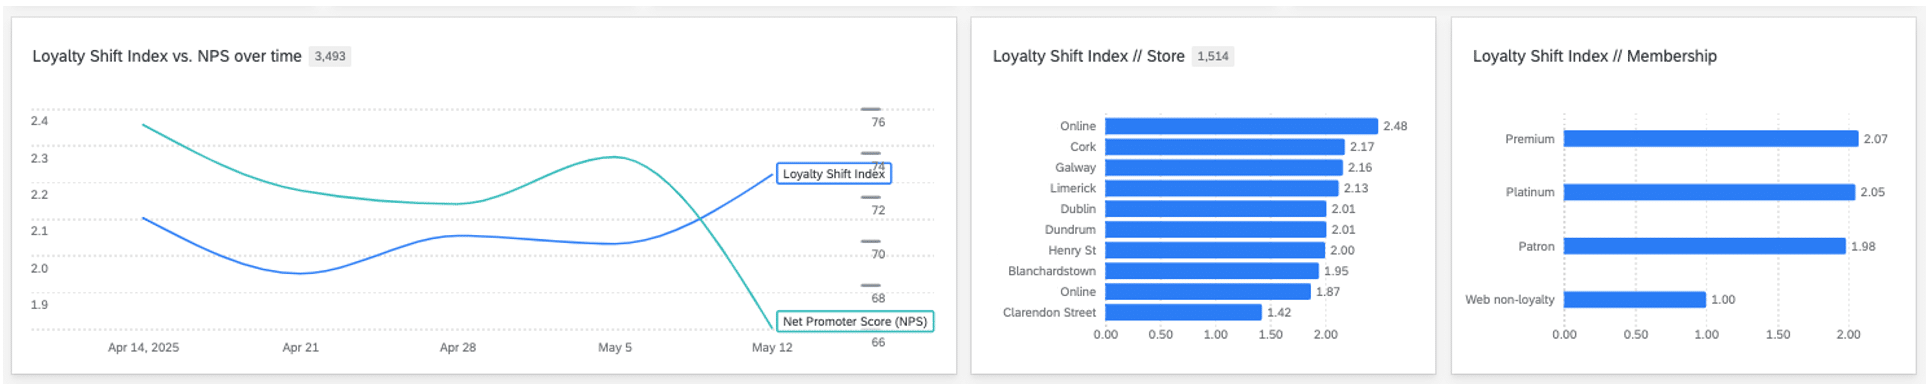Click the "Clarendon Street" store name label
The height and width of the screenshot is (391, 1930).
(x=1049, y=313)
